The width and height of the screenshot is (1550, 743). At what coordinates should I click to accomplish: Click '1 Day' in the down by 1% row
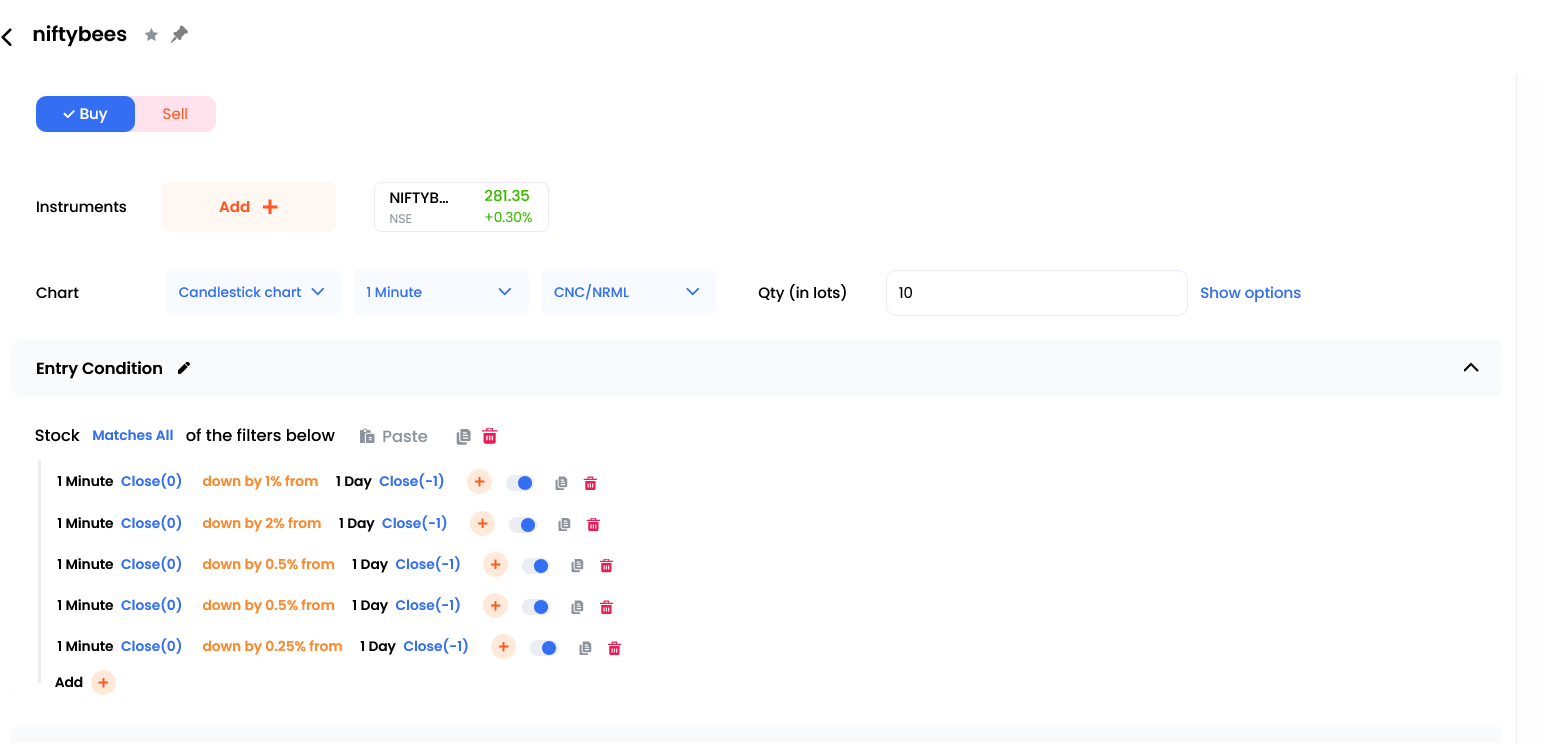(x=353, y=482)
